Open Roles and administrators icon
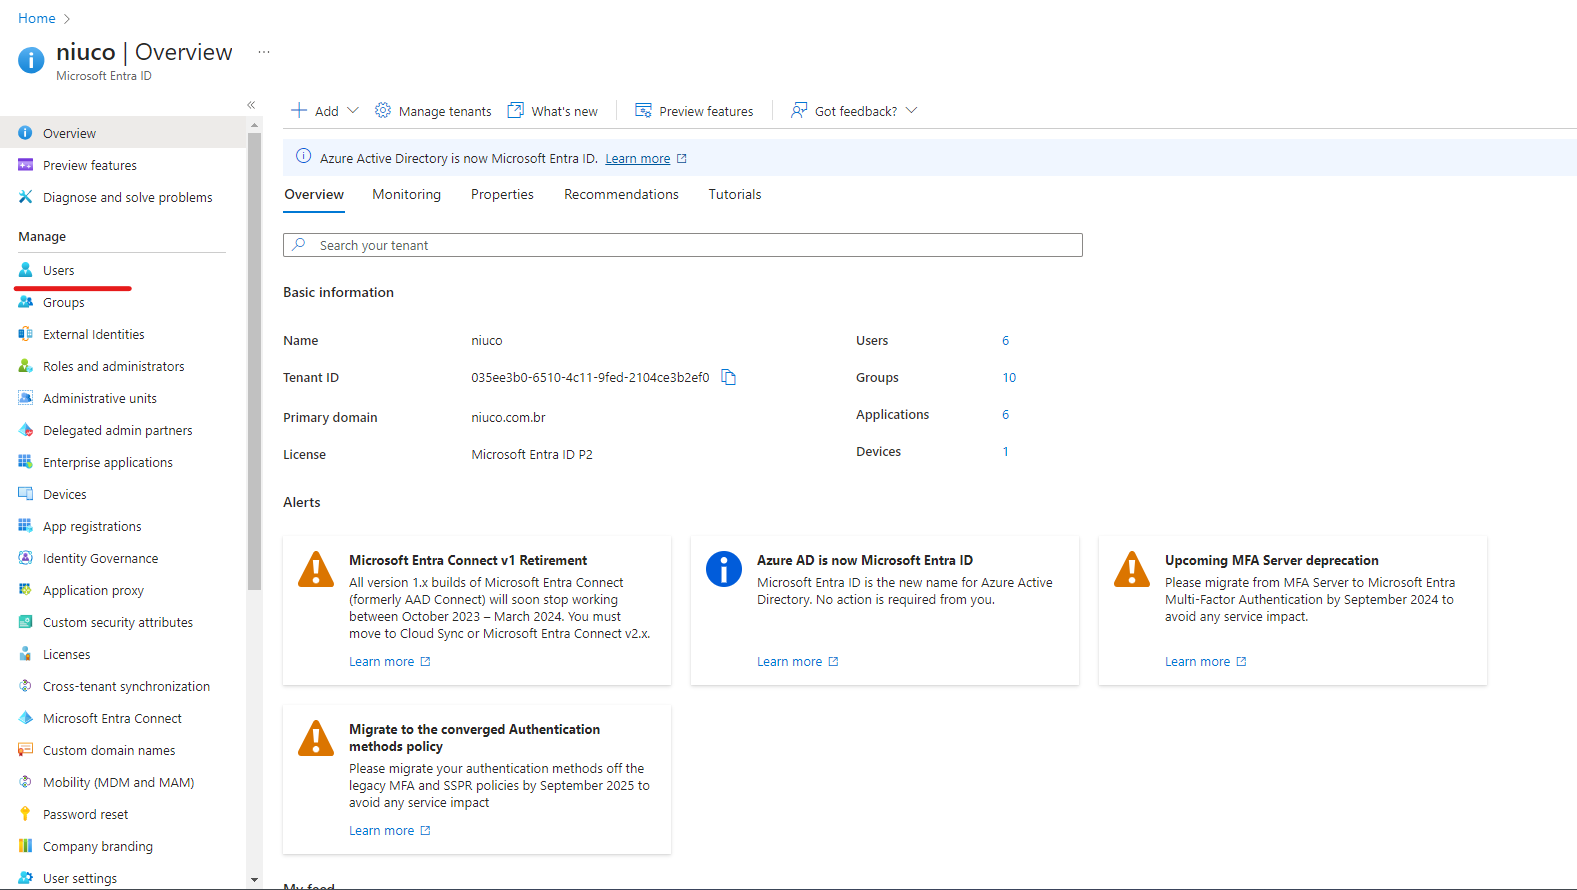The height and width of the screenshot is (890, 1577). tap(26, 366)
